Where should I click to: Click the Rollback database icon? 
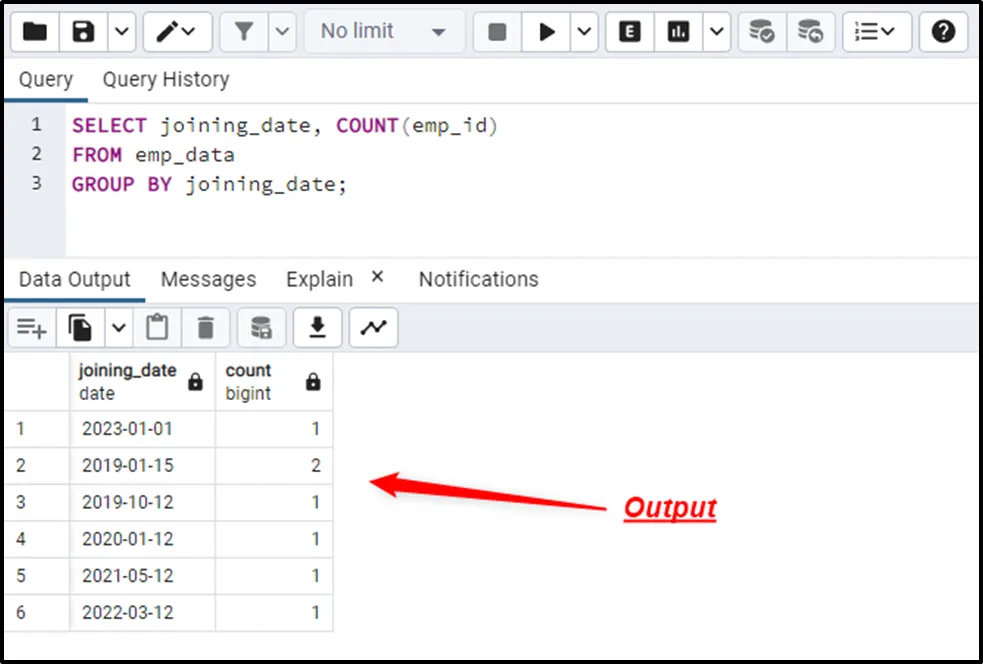tap(811, 32)
